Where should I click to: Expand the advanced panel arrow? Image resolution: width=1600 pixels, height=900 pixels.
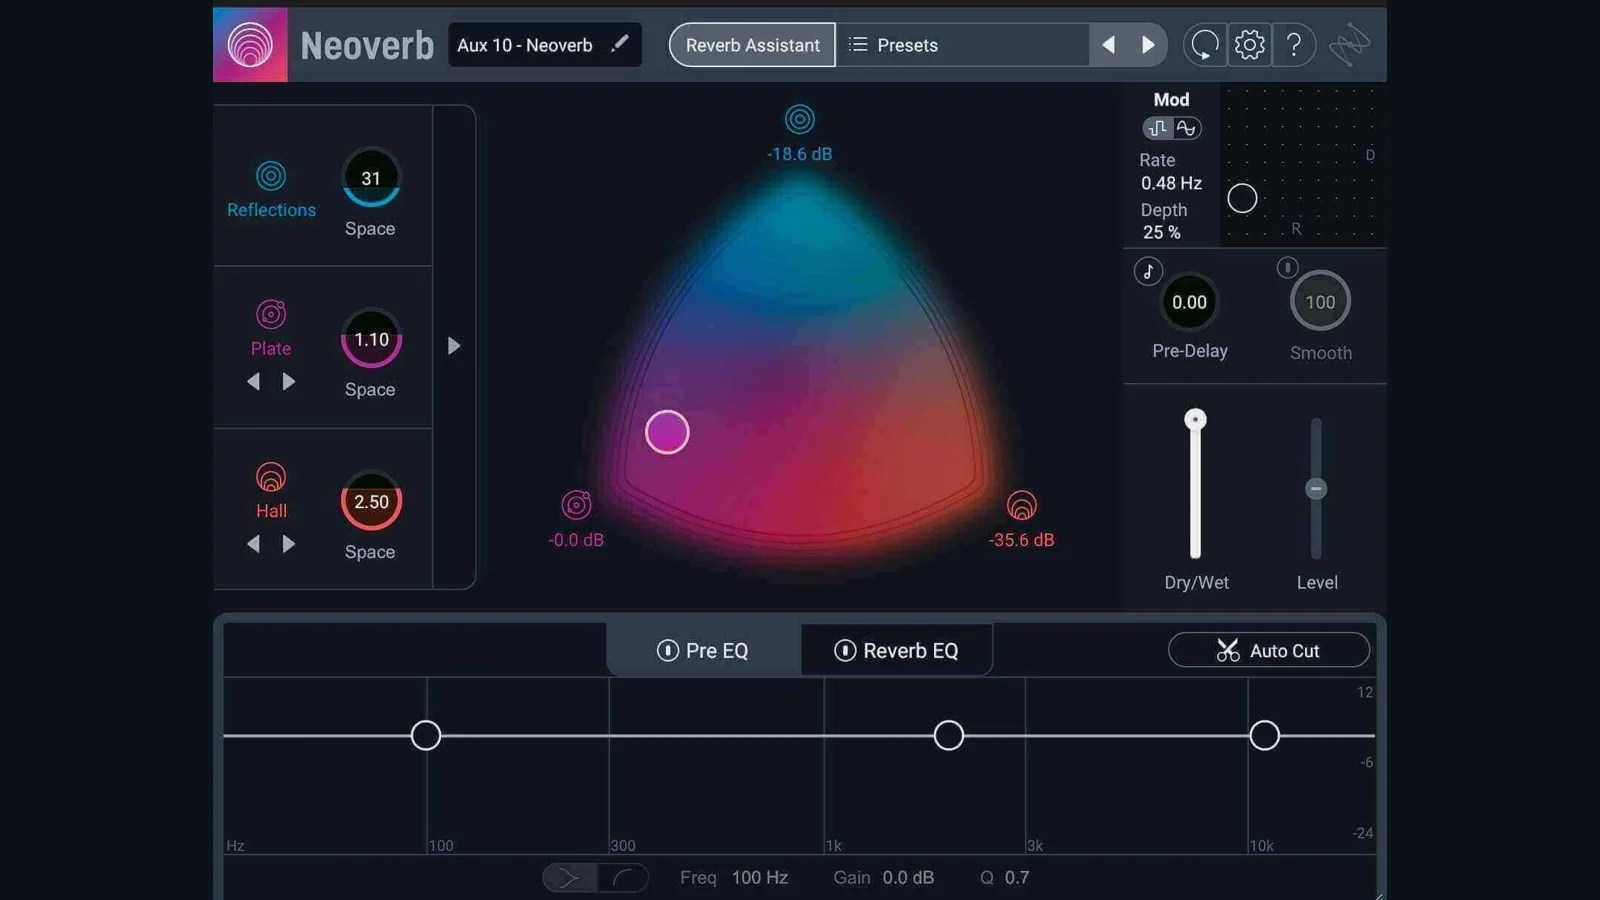coord(454,346)
